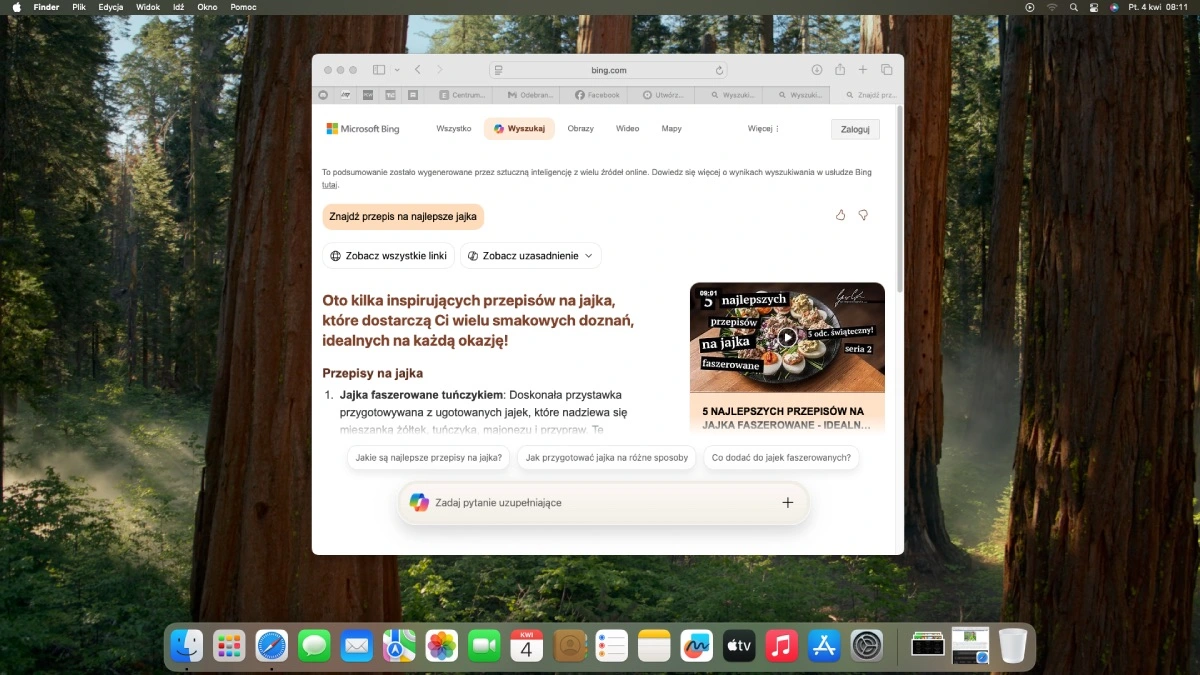Click the globe icon before Zobacz wszystkie linki

(x=335, y=255)
